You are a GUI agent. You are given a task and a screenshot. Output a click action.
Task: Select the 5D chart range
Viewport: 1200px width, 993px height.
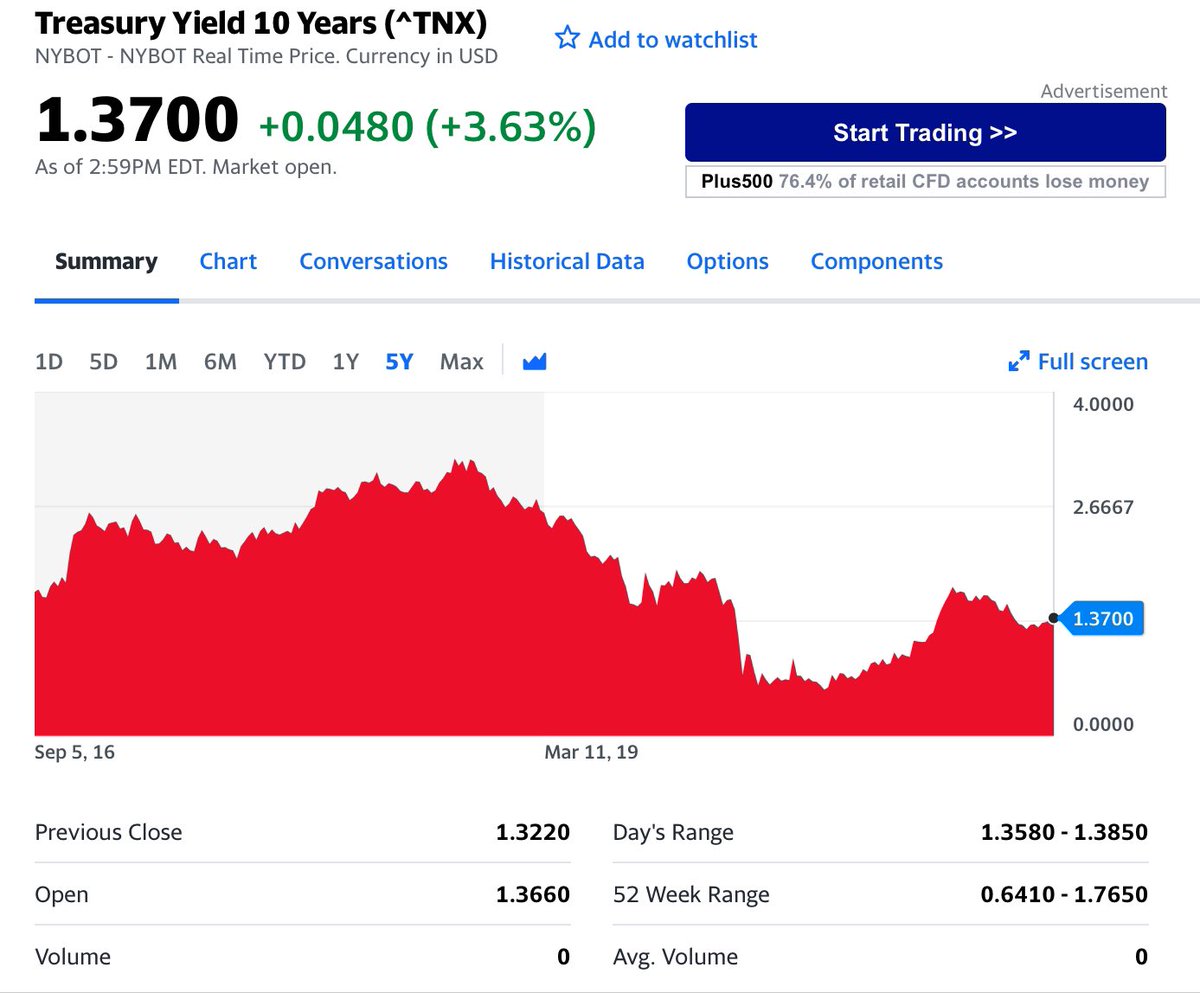104,362
